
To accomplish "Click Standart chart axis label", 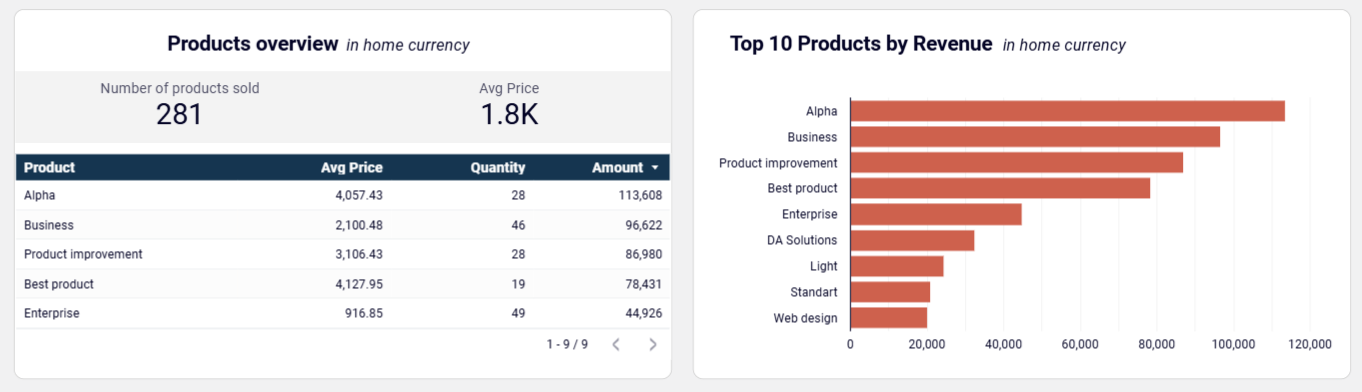I will pos(813,292).
